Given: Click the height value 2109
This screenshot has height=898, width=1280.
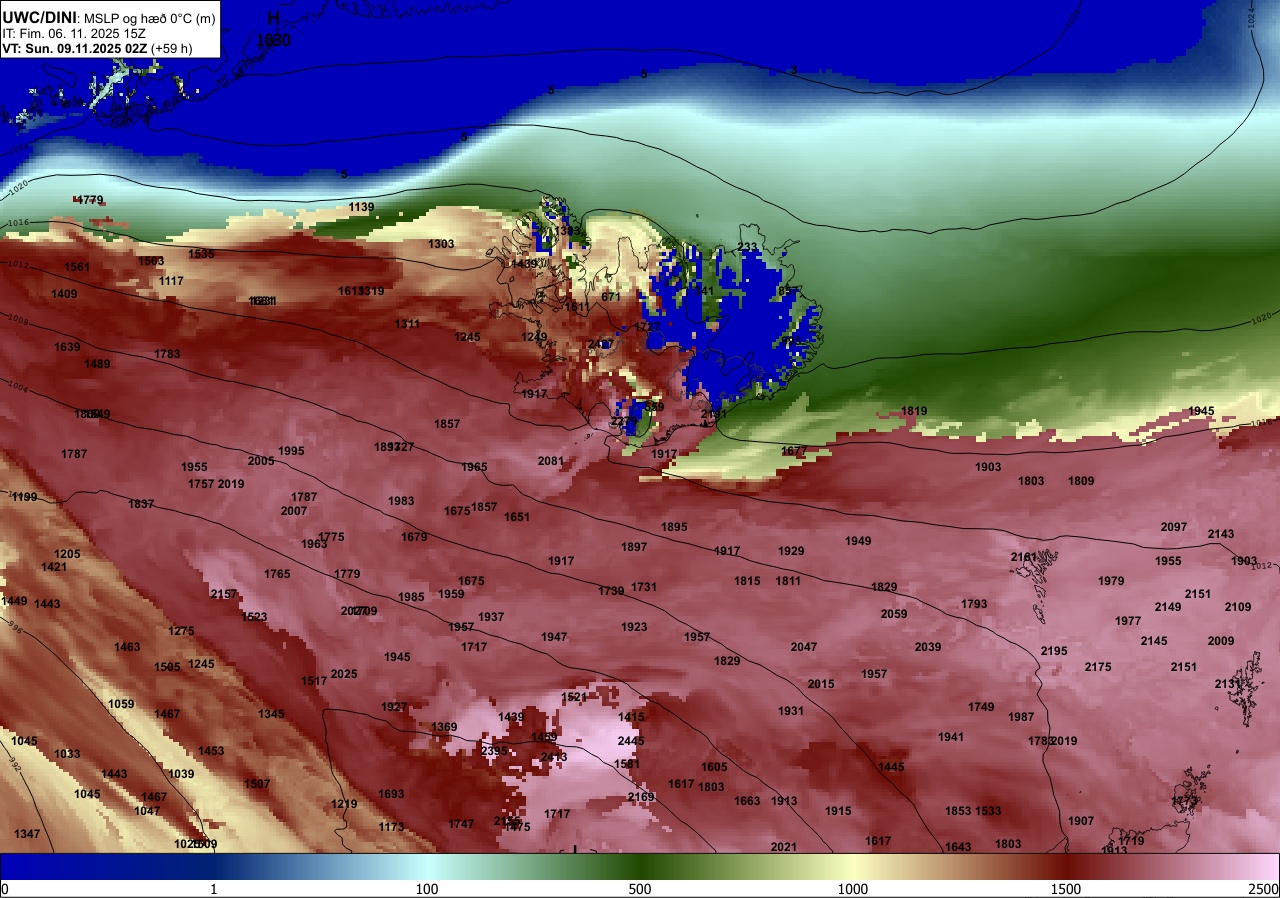Looking at the screenshot, I should tap(1238, 607).
